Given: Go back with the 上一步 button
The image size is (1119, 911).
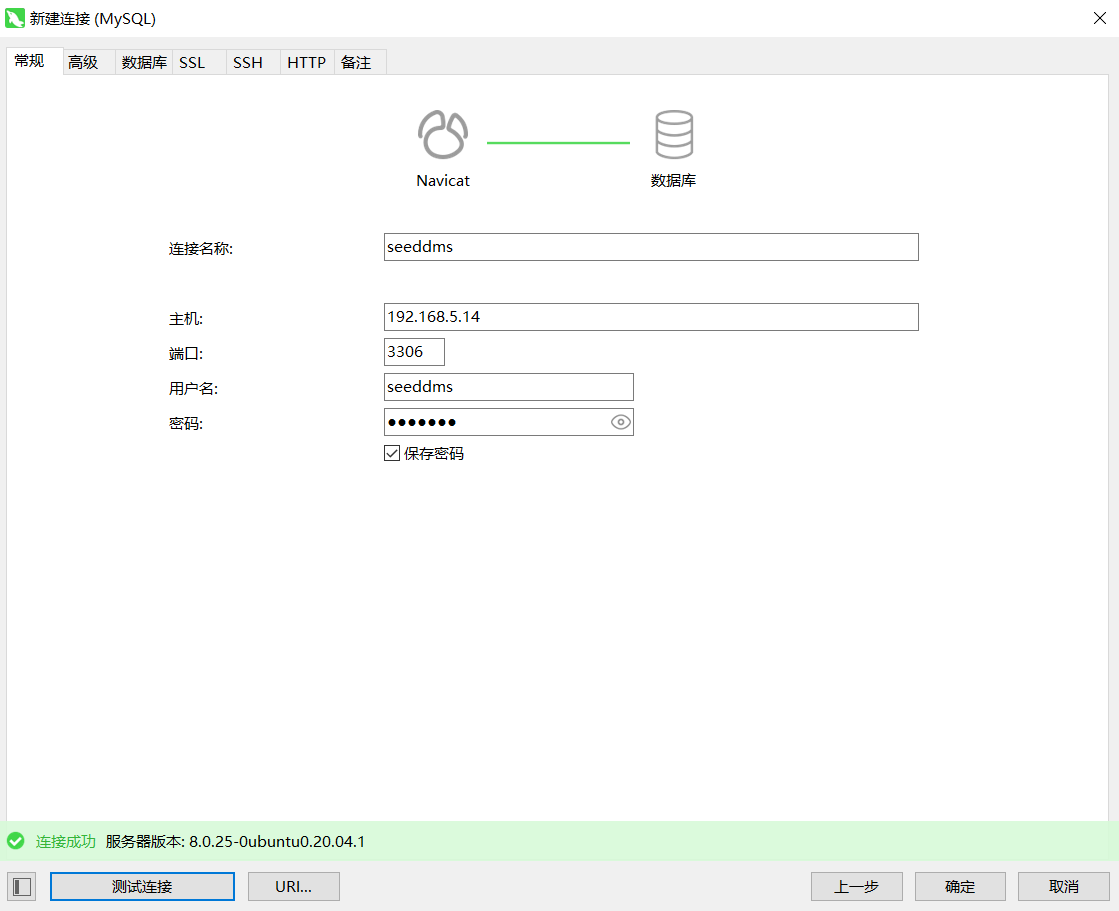Looking at the screenshot, I should [856, 887].
